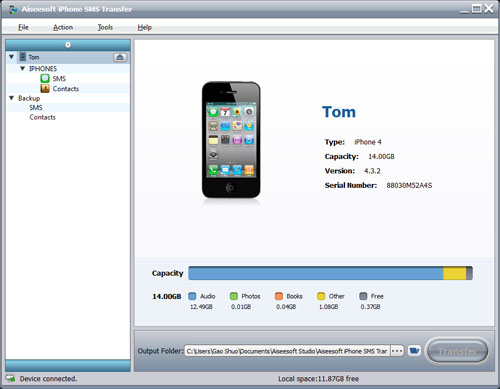The height and width of the screenshot is (389, 500).
Task: Collapse the IPHONES tree node
Action: (x=23, y=68)
